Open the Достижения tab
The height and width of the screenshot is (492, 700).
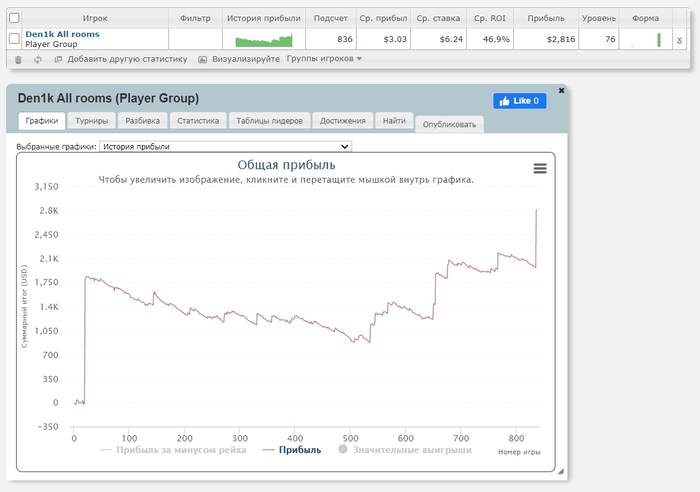(342, 121)
